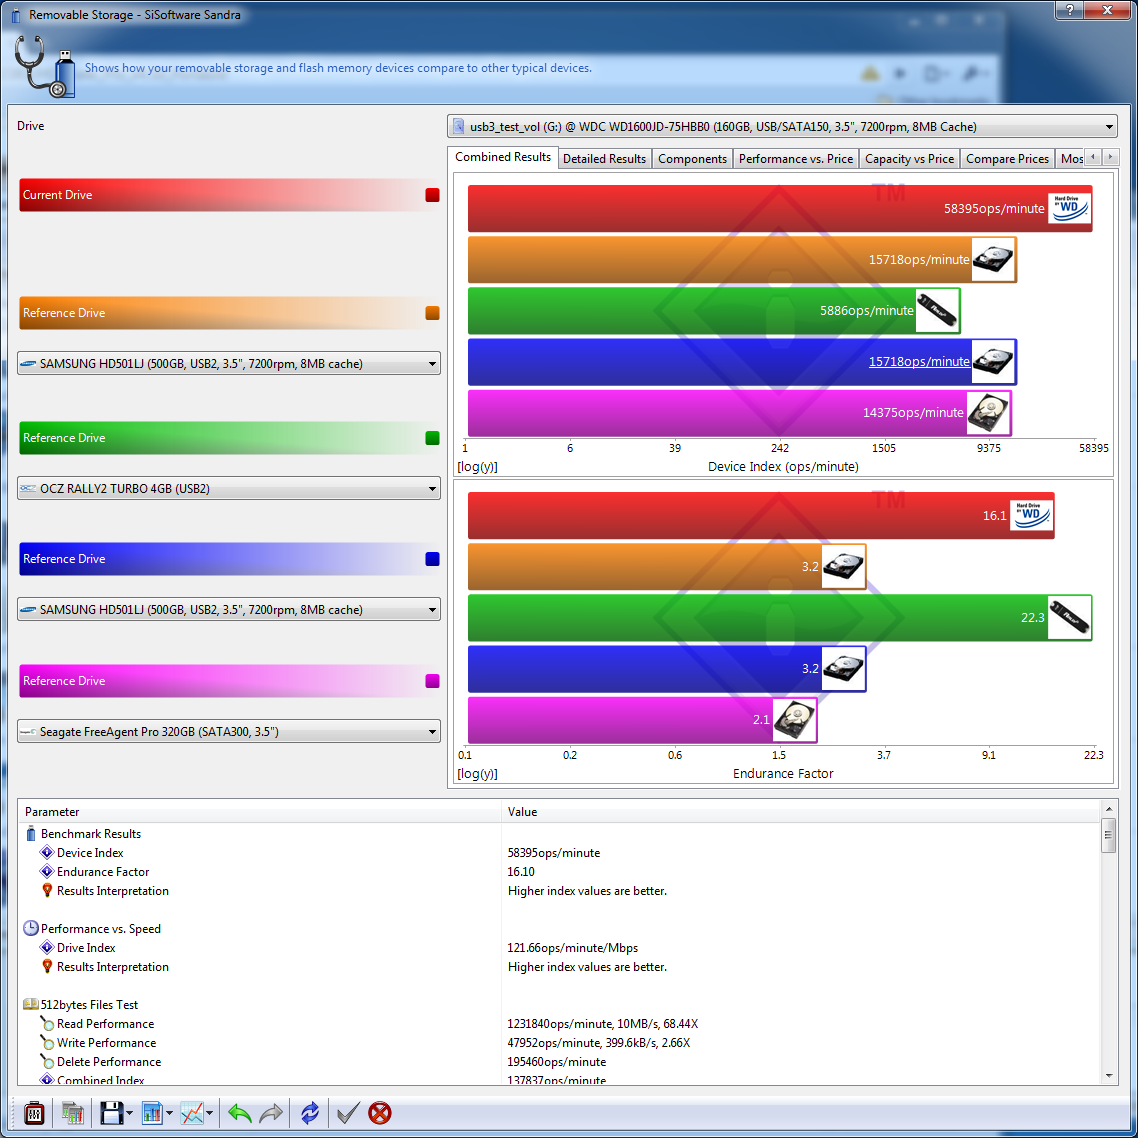Click the green Reference Drive color swatch
This screenshot has width=1138, height=1138.
433,438
